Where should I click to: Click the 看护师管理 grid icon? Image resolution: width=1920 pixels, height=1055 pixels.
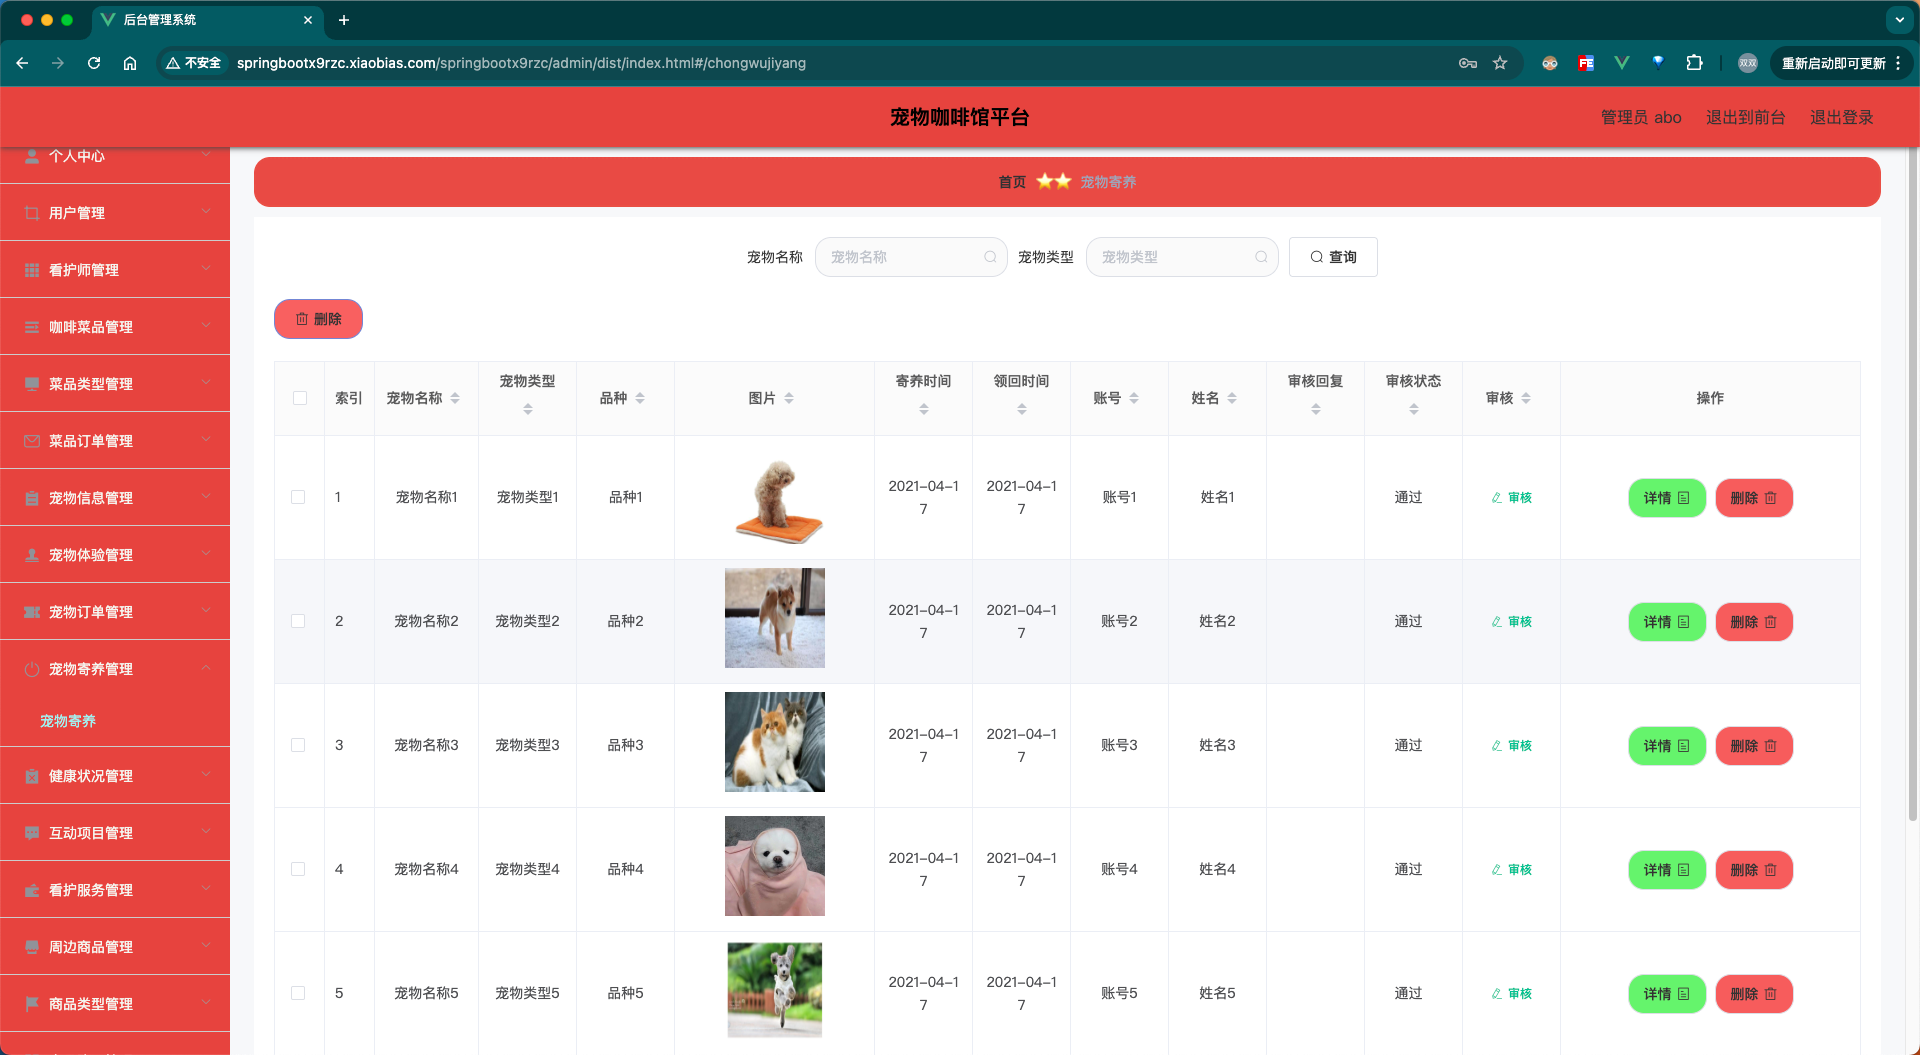(32, 270)
